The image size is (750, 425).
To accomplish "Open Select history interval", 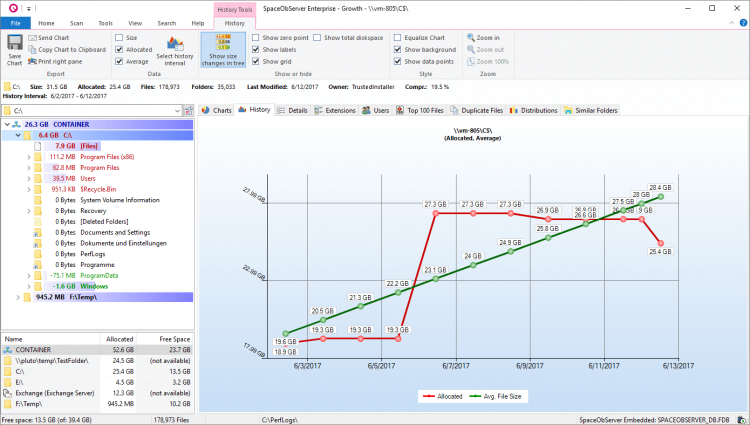I will click(x=173, y=49).
